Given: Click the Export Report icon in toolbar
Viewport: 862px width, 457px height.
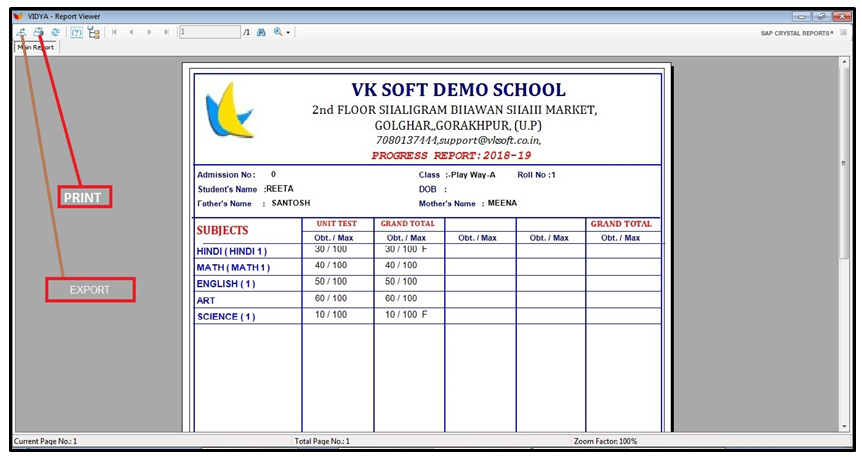Looking at the screenshot, I should [x=21, y=32].
